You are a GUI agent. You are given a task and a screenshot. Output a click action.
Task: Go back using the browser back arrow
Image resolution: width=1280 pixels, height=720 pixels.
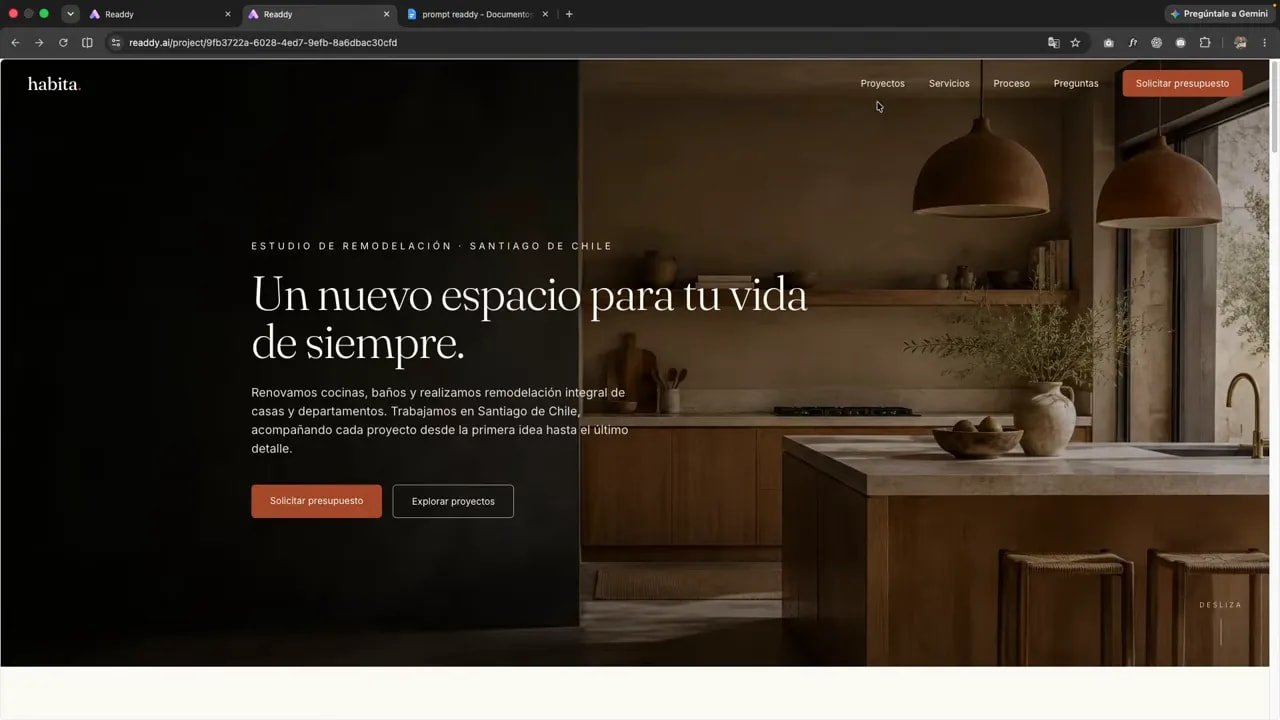(15, 43)
